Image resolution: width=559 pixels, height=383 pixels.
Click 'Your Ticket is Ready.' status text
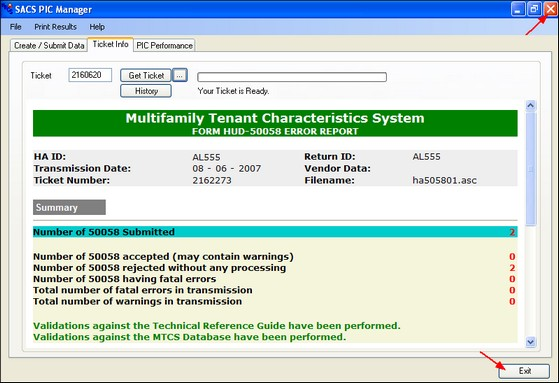click(x=234, y=91)
